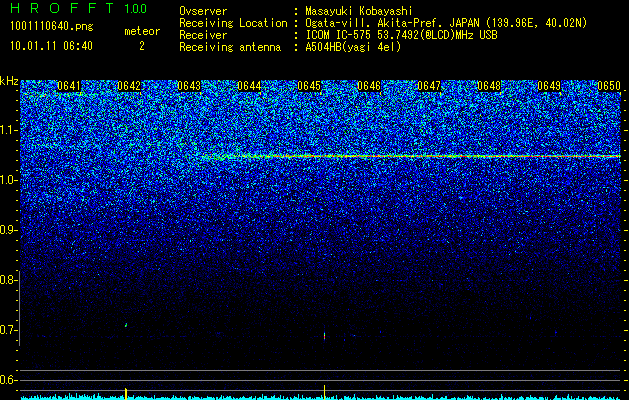Click the 0647 time marker

(x=429, y=86)
